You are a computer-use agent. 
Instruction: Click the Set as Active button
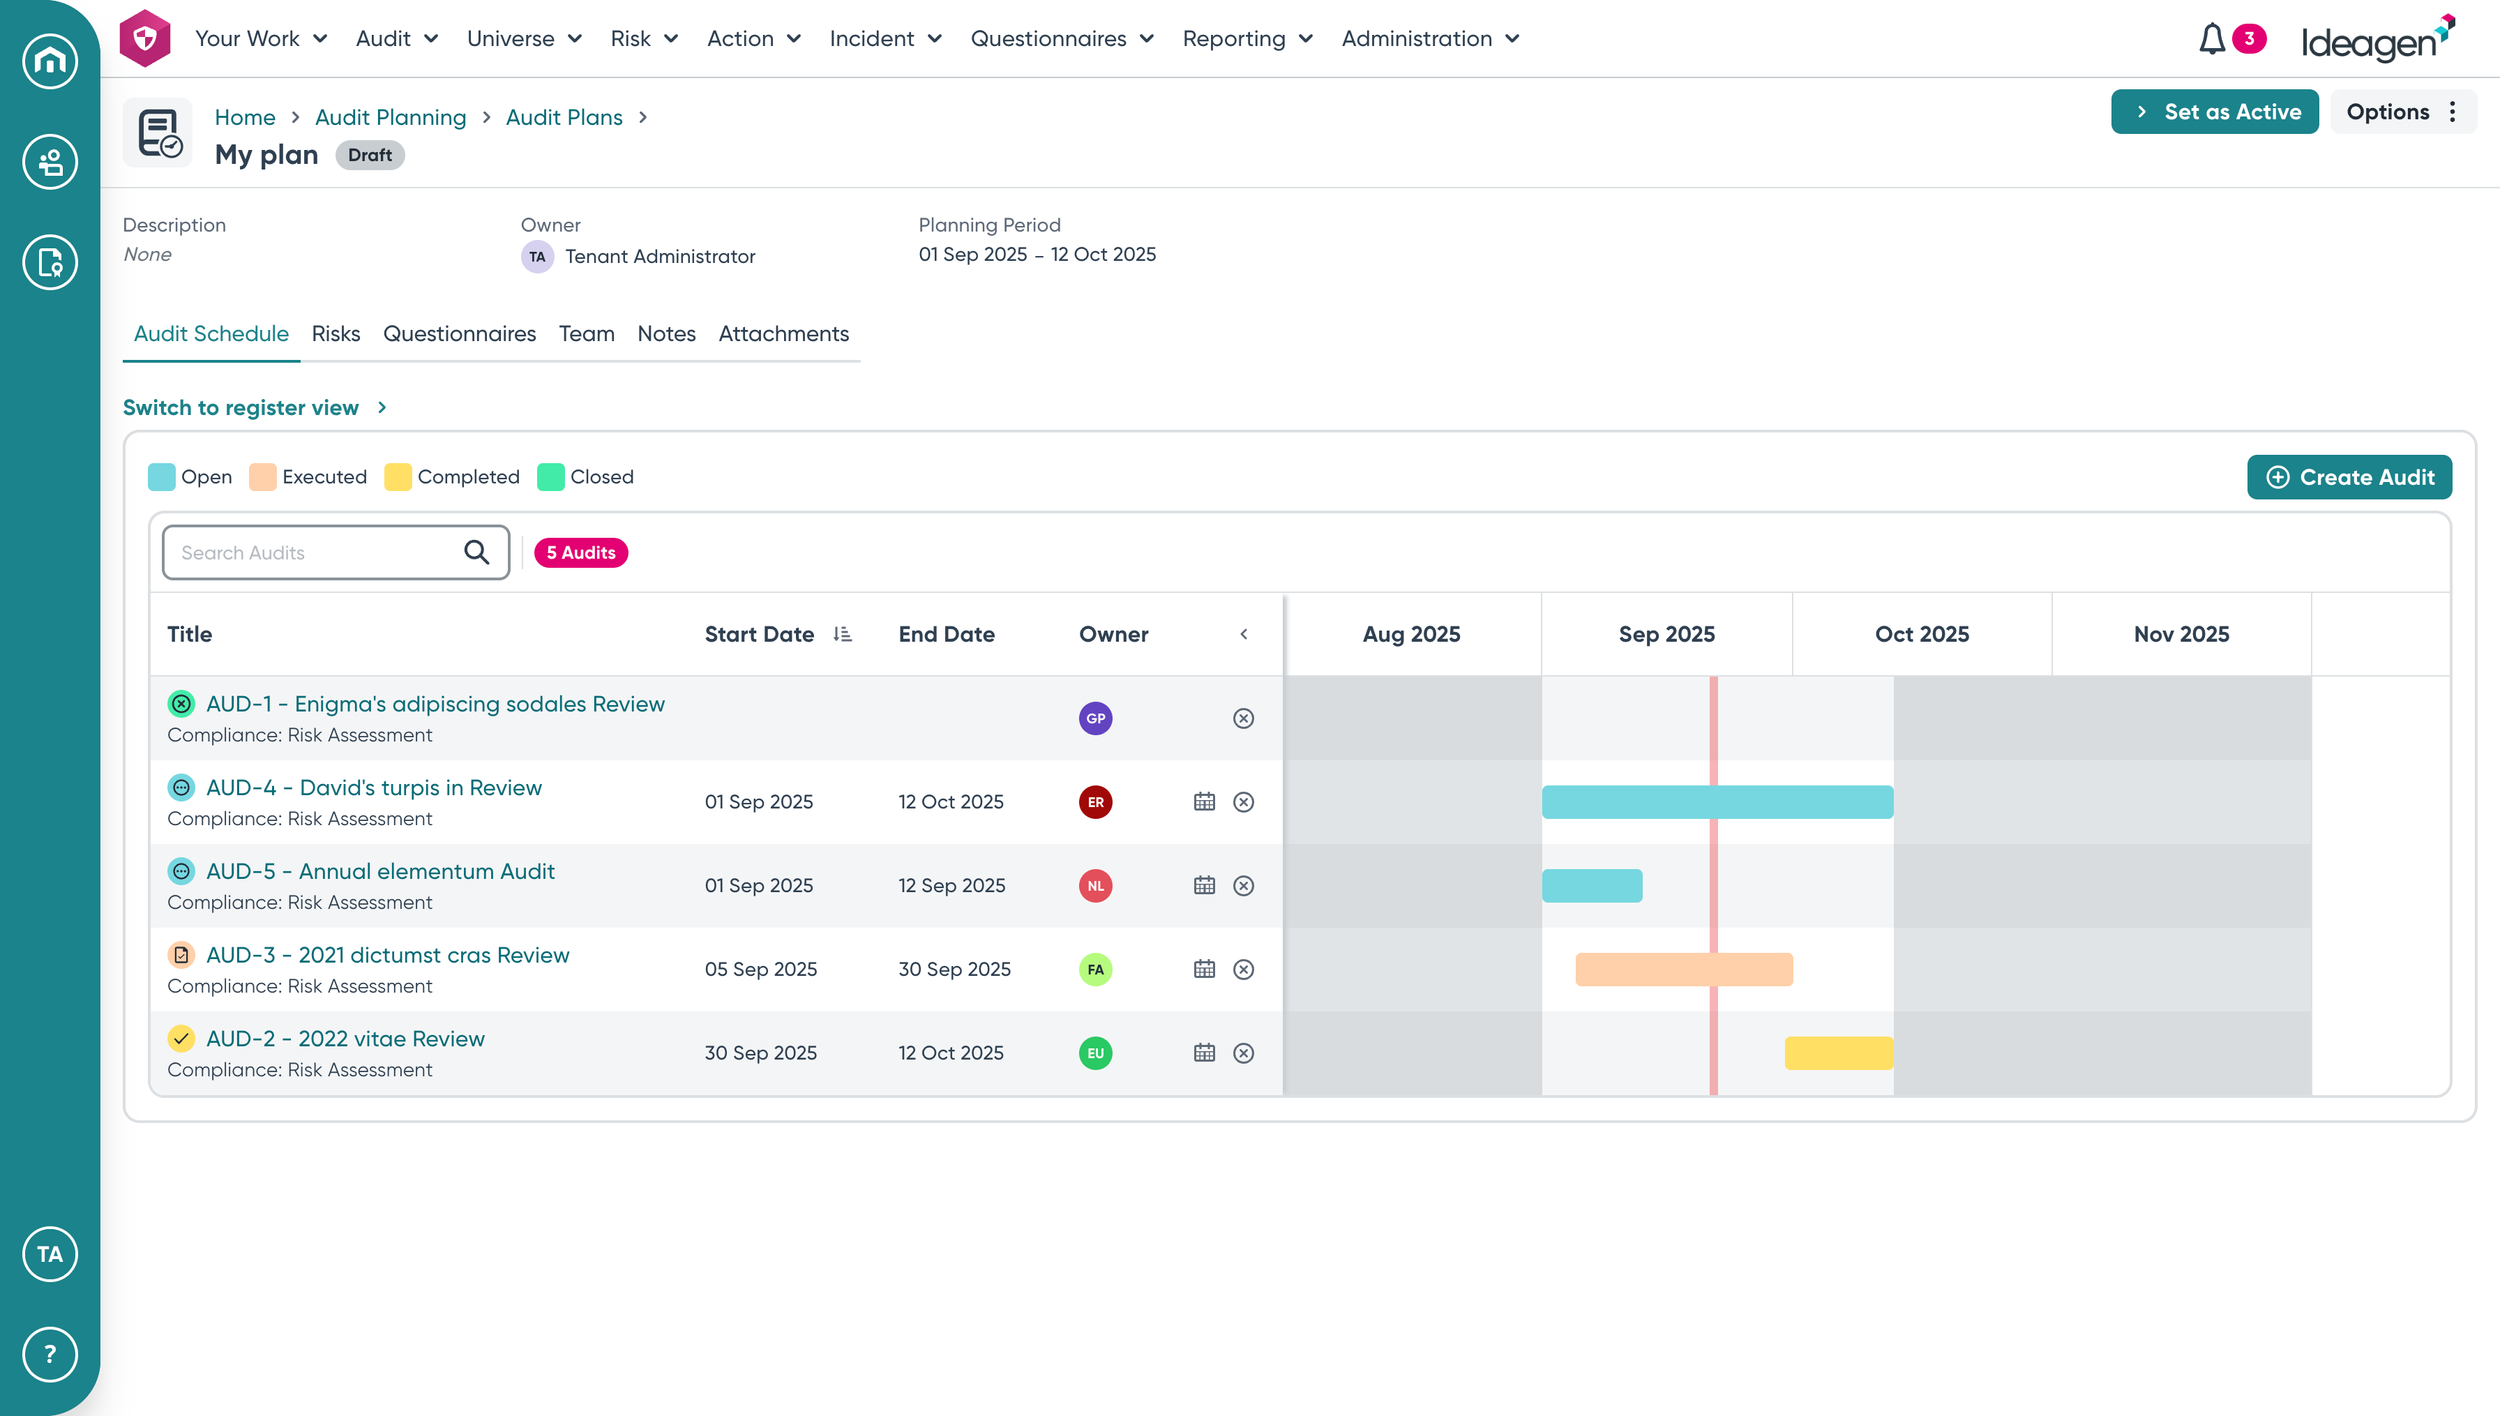click(x=2214, y=112)
